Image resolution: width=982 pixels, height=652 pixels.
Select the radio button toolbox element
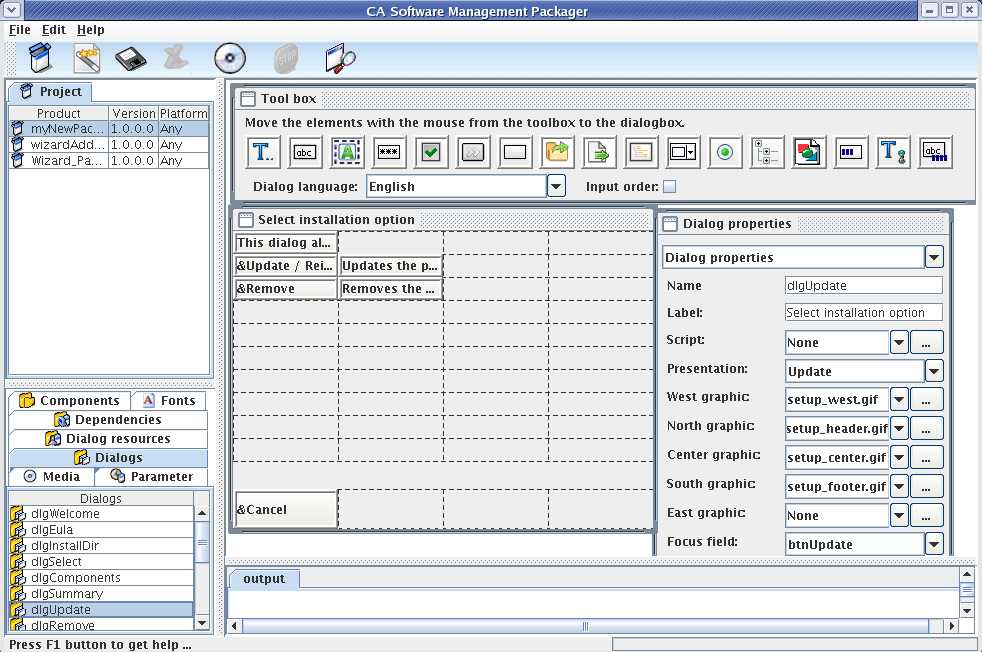coord(725,153)
